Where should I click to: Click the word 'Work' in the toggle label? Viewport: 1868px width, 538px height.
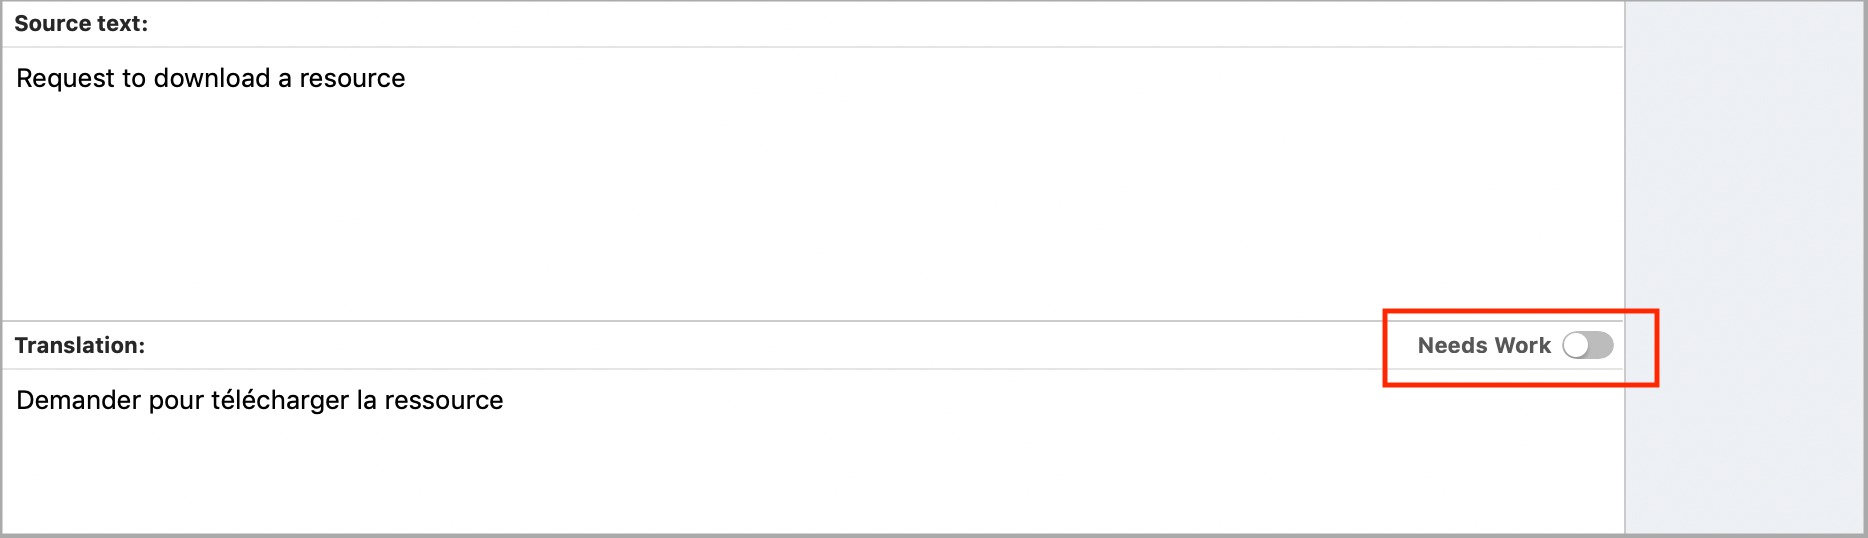click(x=1523, y=346)
